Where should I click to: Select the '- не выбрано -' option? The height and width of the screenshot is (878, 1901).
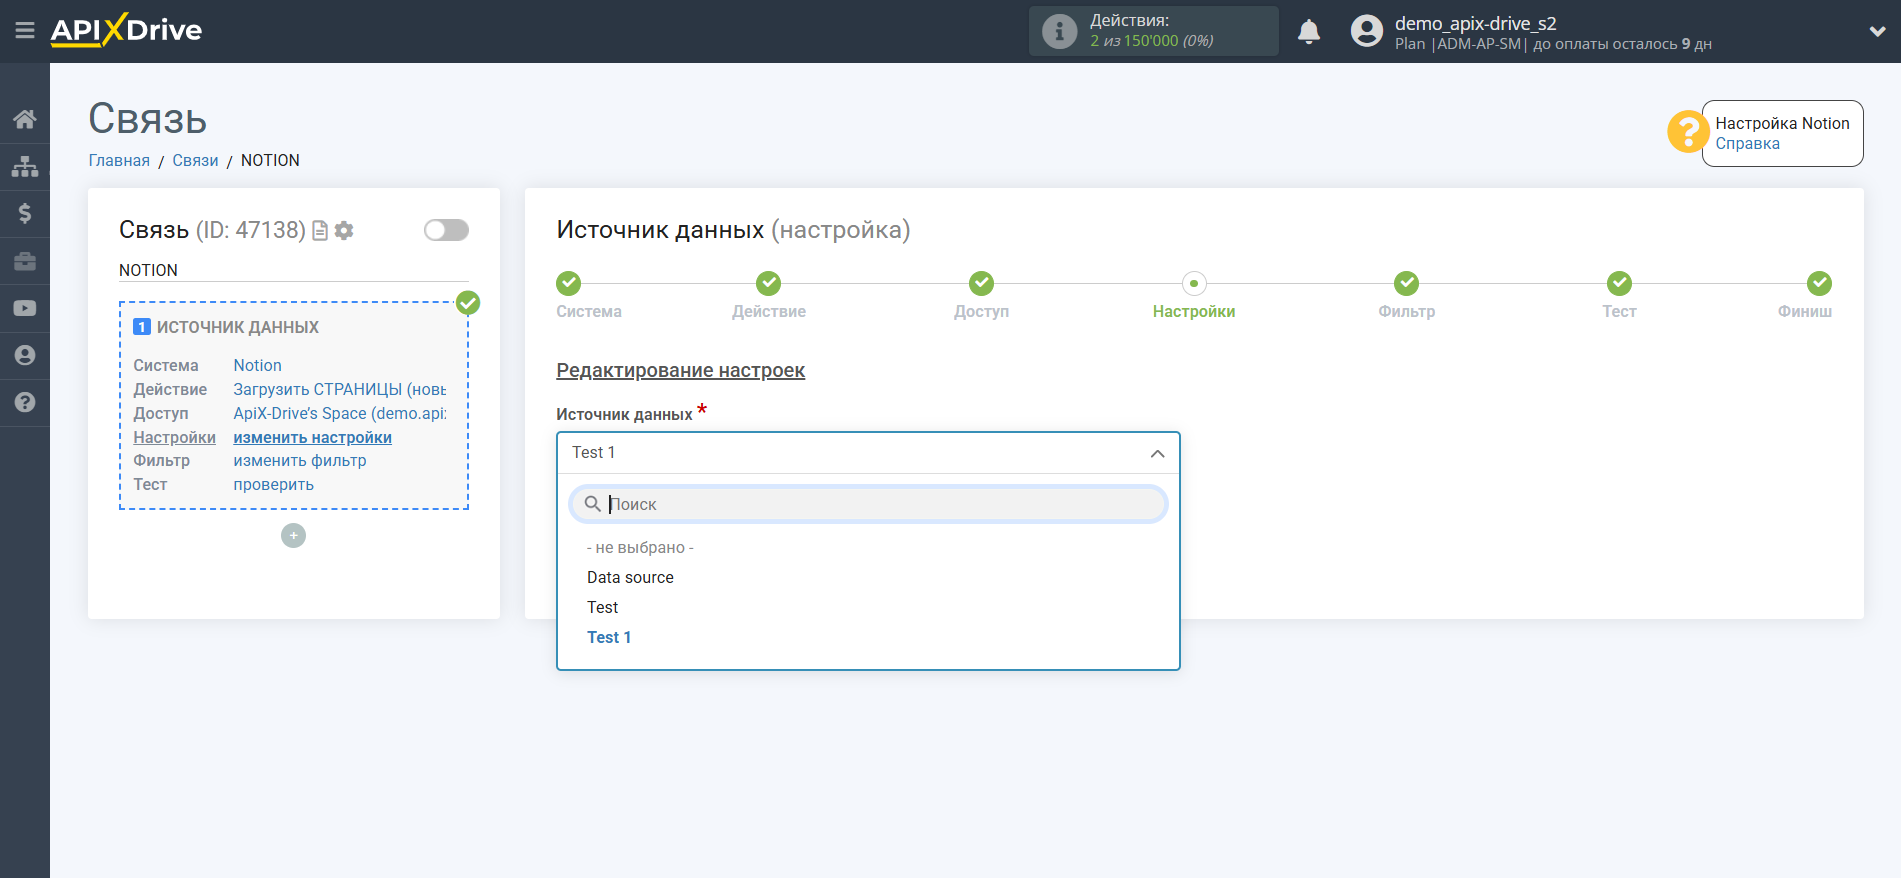click(640, 547)
